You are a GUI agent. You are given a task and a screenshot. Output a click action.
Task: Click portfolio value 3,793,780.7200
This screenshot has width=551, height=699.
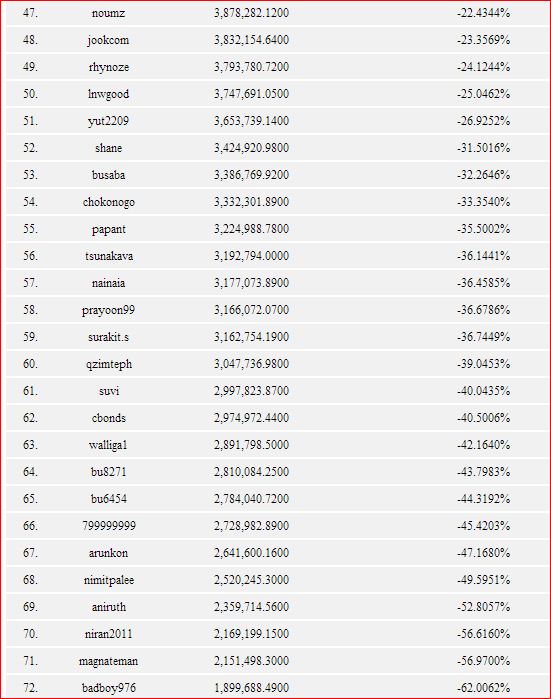(251, 67)
